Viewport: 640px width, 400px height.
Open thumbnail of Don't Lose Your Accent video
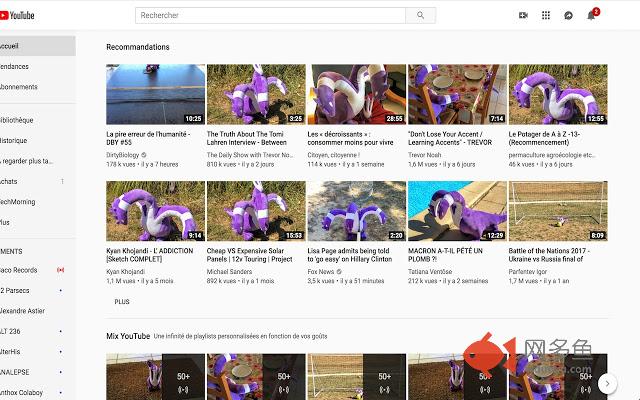[457, 94]
